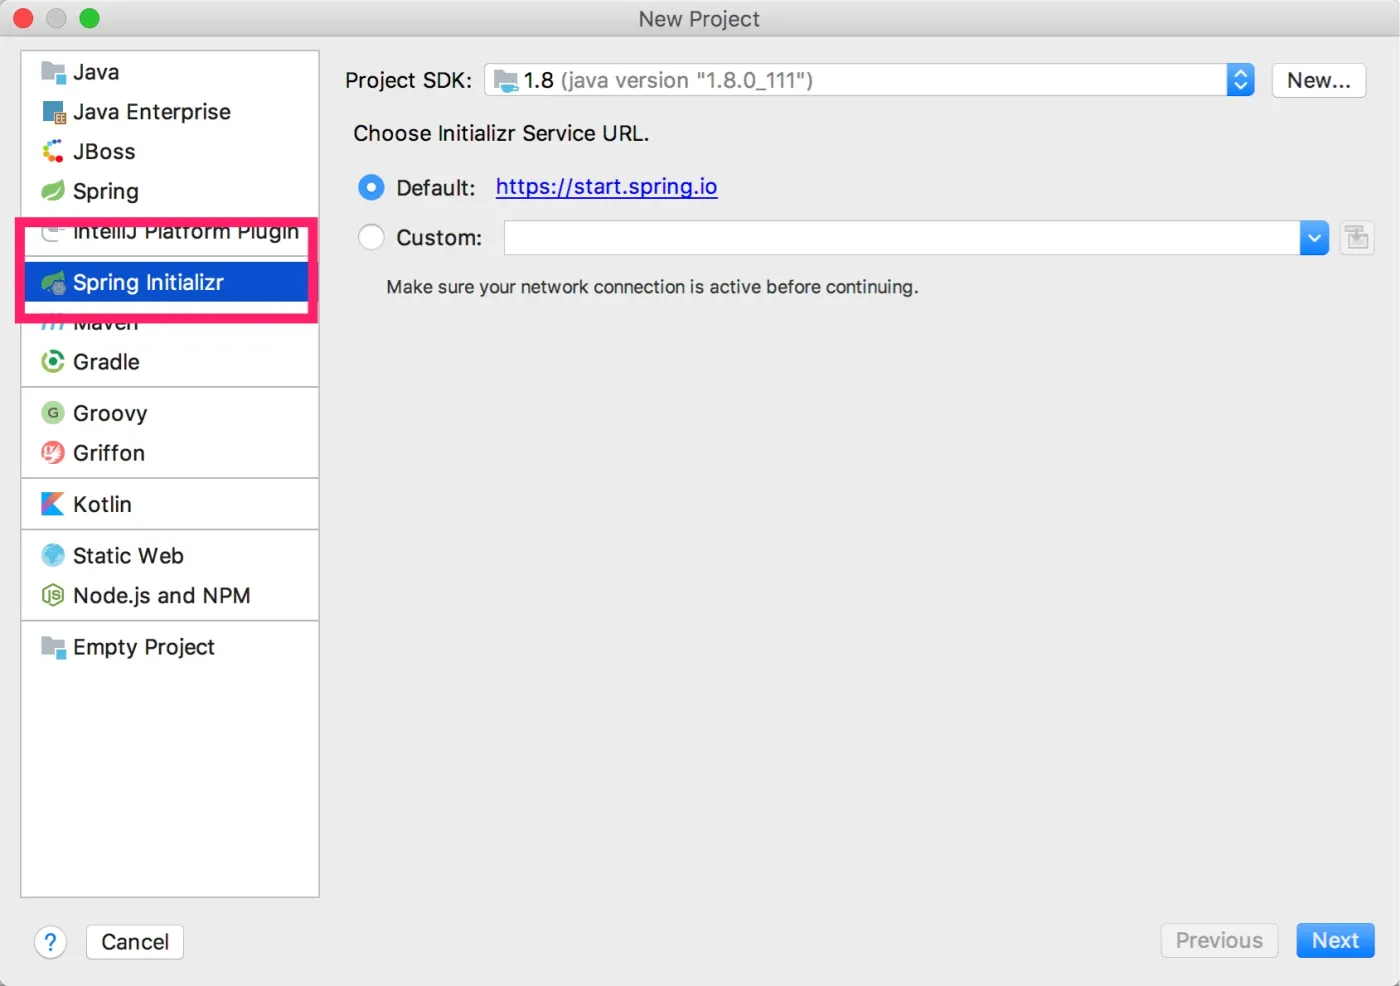
Task: Close the New Project window
Action: [23, 18]
